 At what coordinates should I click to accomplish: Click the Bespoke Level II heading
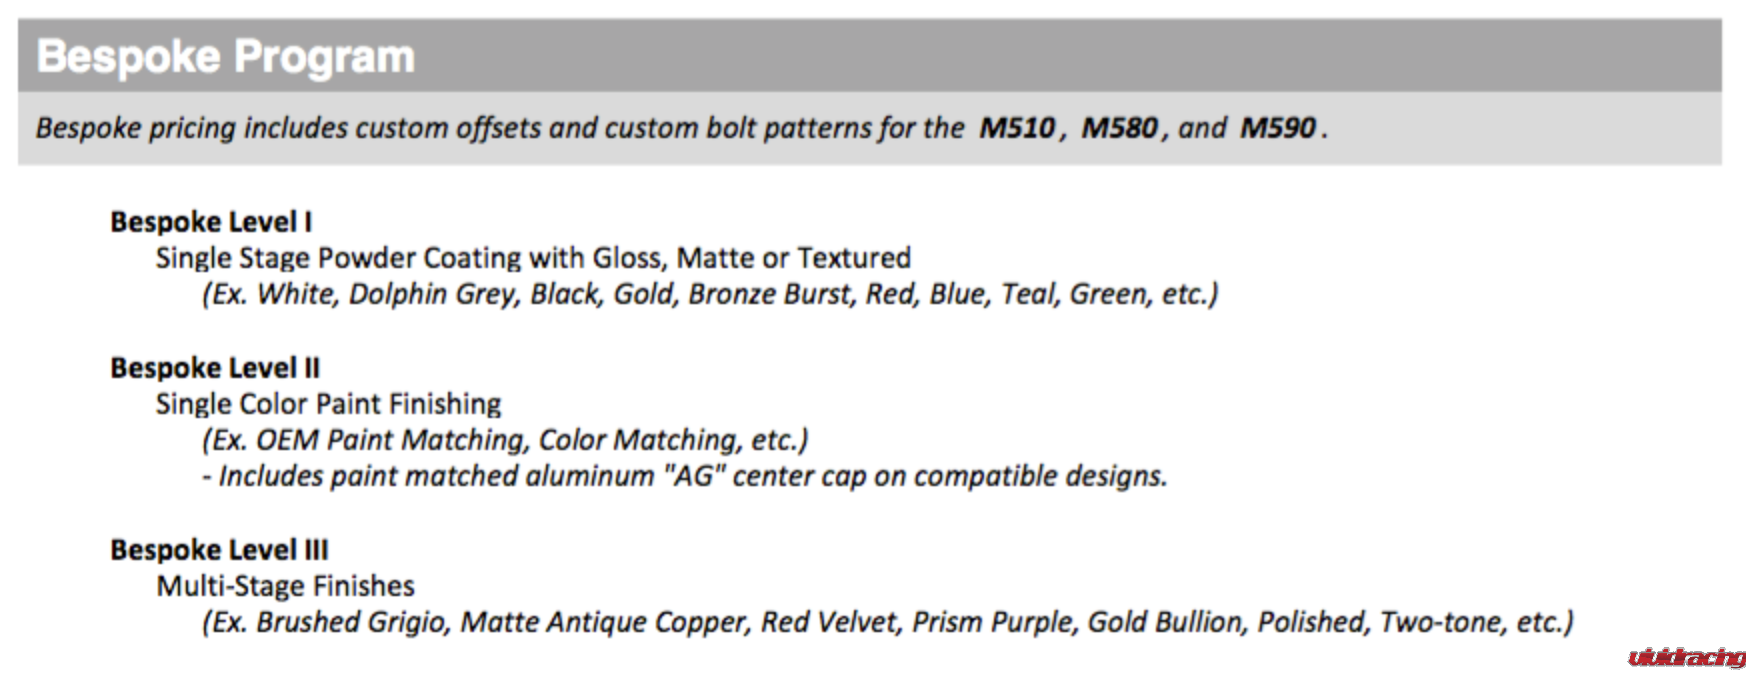click(215, 368)
